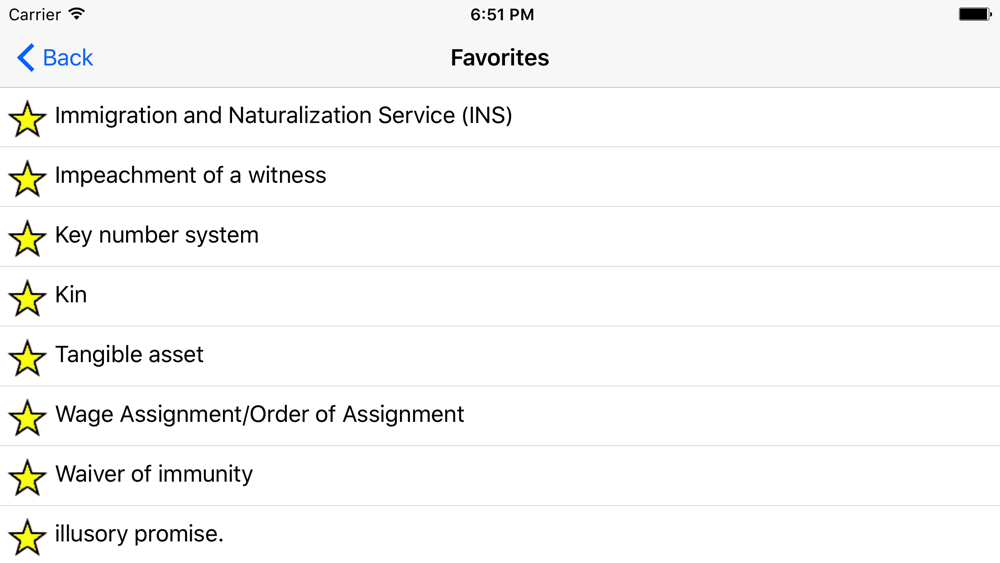Tap the star by Wage Assignment/Order of Assignment
The height and width of the screenshot is (563, 1000).
[x=27, y=418]
